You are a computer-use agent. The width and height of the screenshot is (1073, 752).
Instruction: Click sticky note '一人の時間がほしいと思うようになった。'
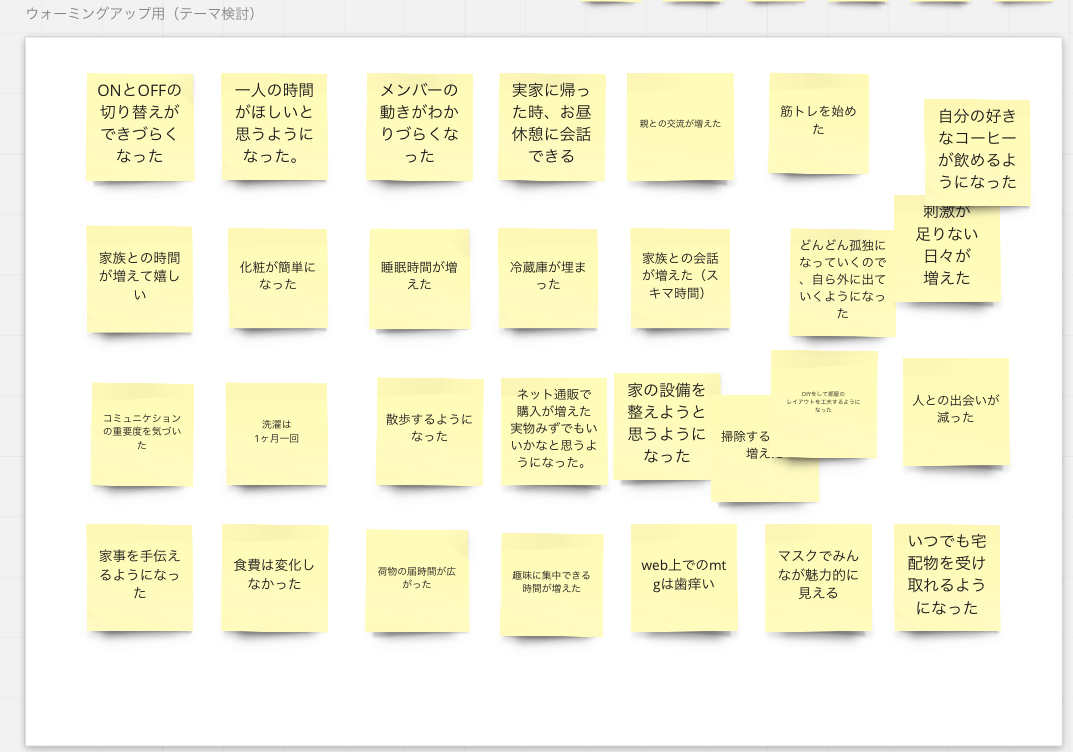coord(274,127)
